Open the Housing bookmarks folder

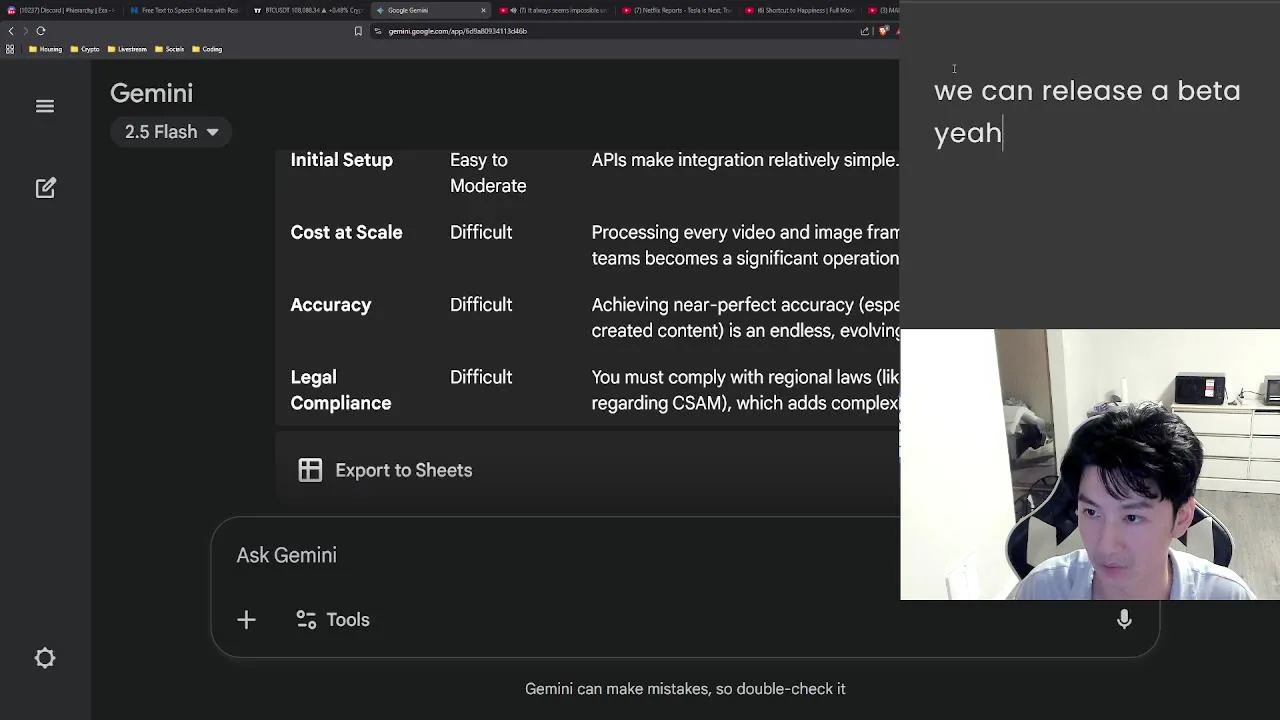[45, 49]
